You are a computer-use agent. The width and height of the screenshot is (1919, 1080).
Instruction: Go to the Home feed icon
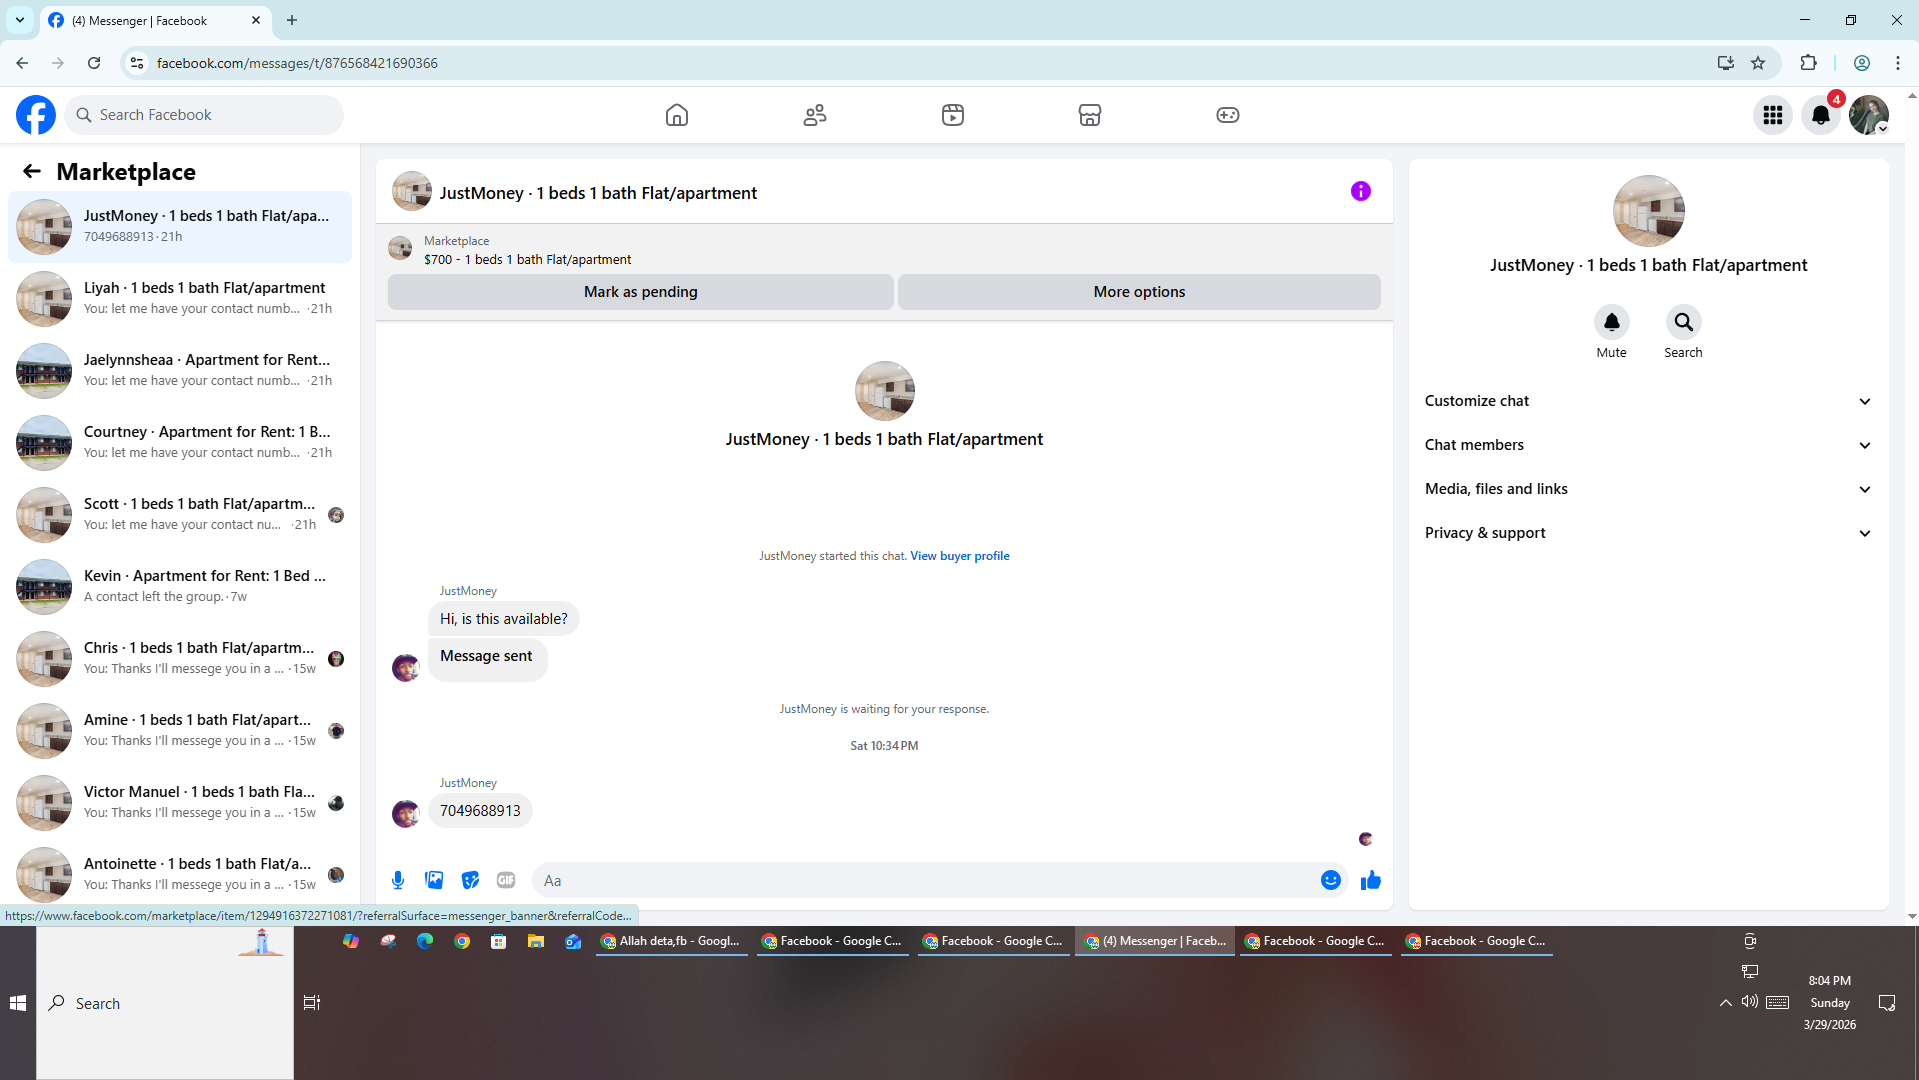point(677,115)
